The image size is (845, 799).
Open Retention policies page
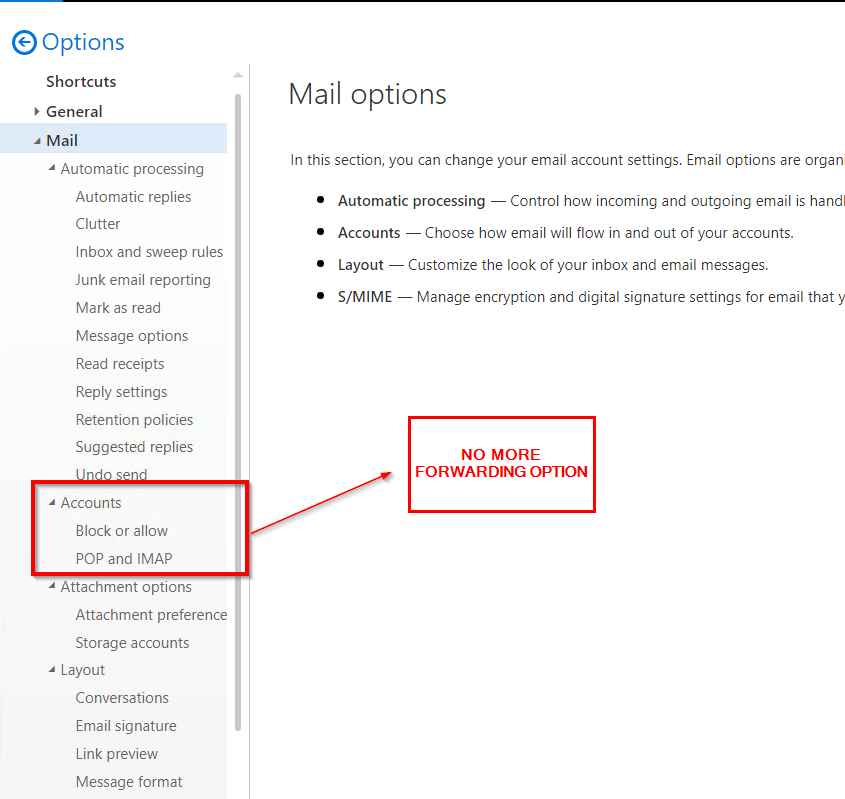134,420
